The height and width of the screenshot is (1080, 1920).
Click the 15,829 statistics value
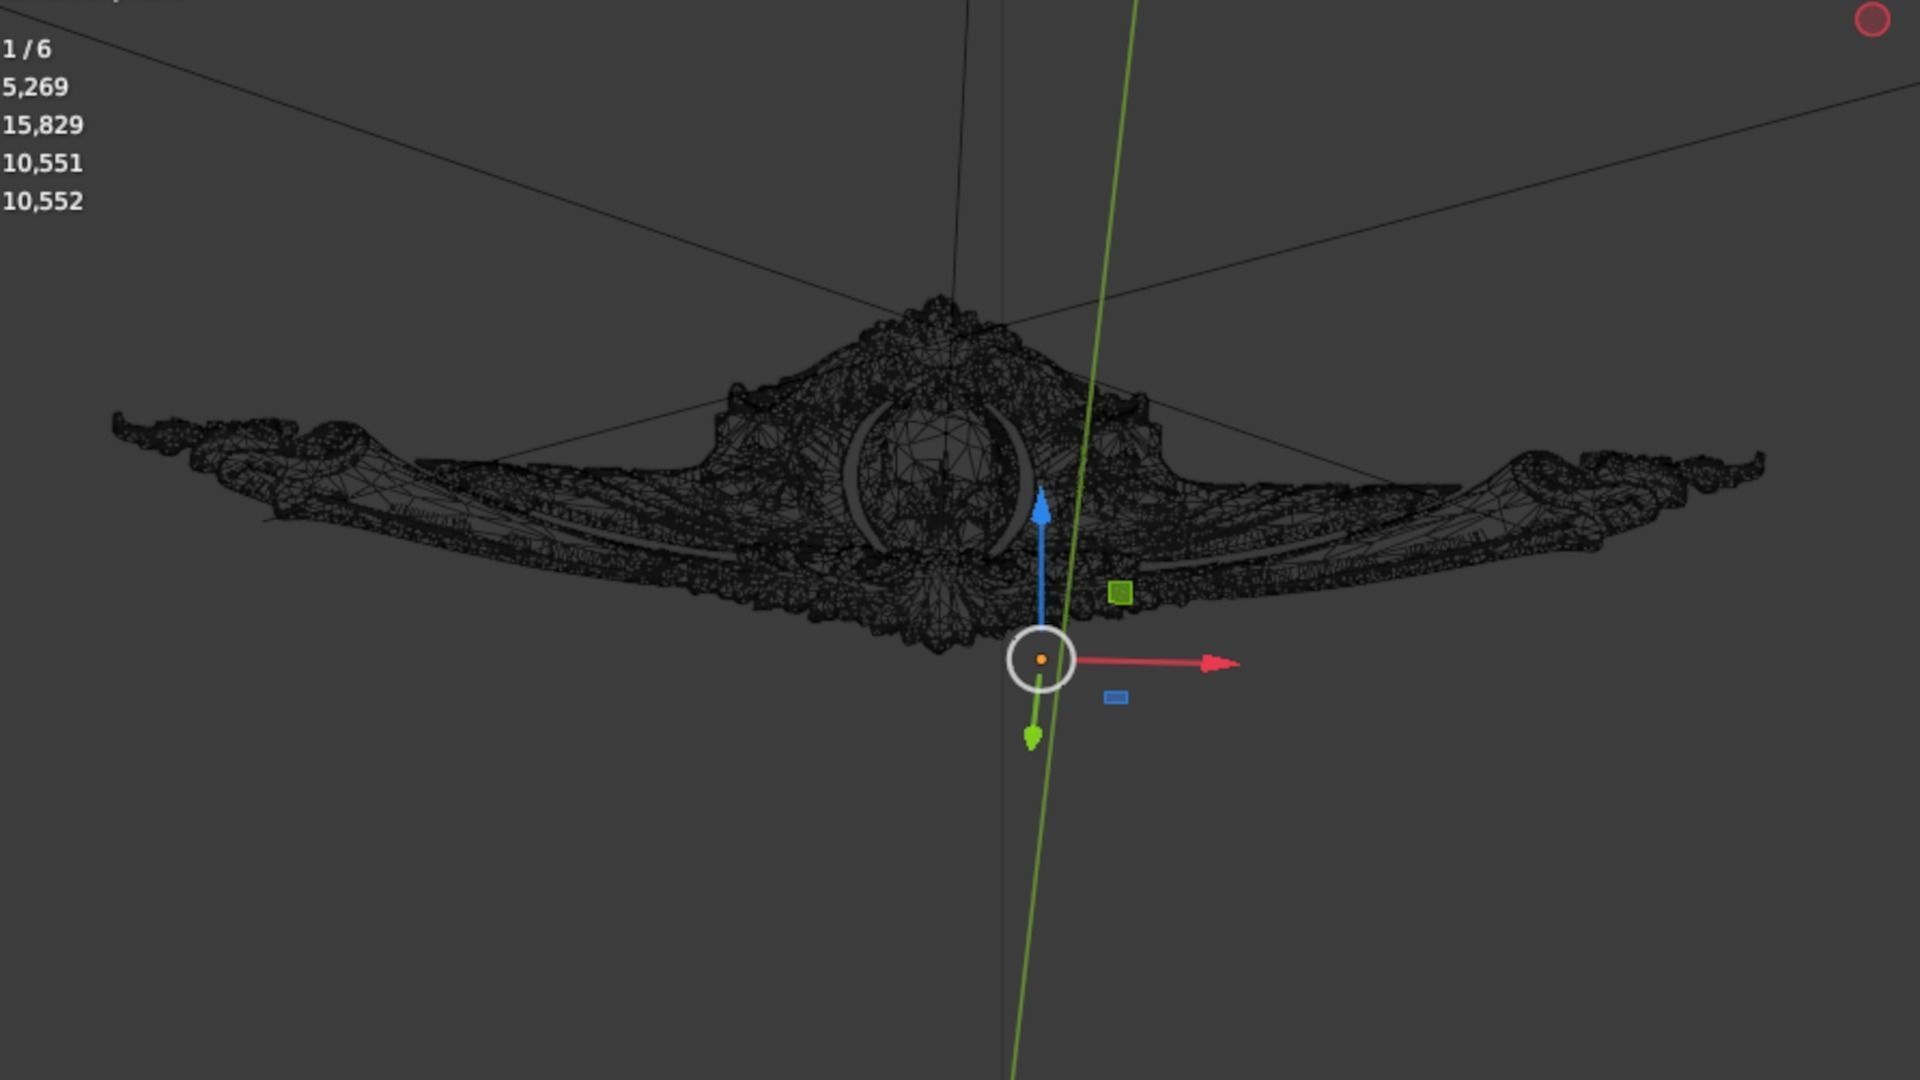(x=43, y=125)
